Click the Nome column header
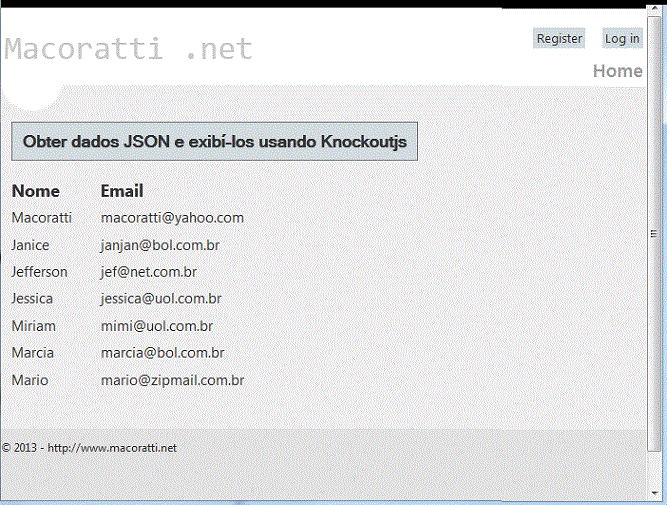 point(36,191)
